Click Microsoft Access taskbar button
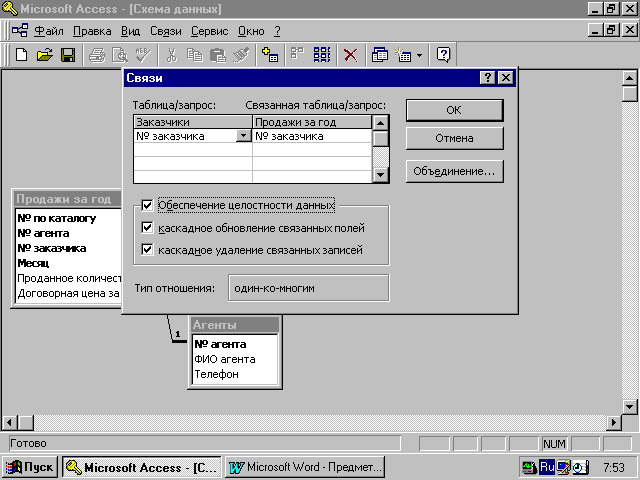The image size is (640, 480). click(142, 467)
